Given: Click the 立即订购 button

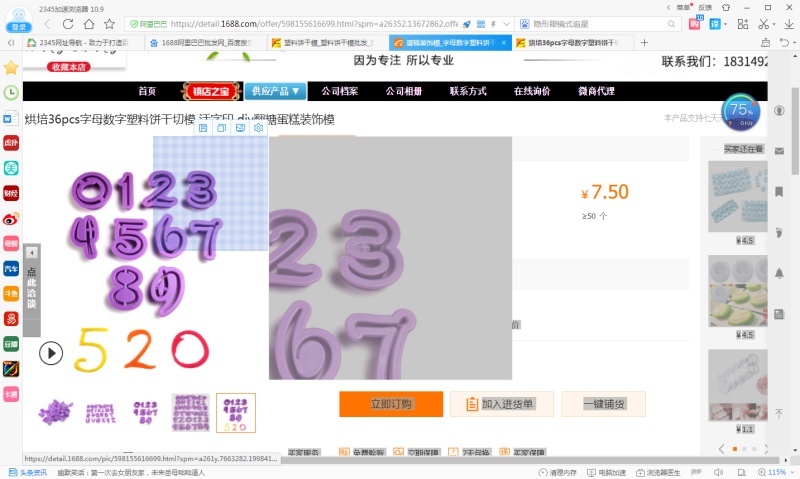Looking at the screenshot, I should tap(391, 404).
